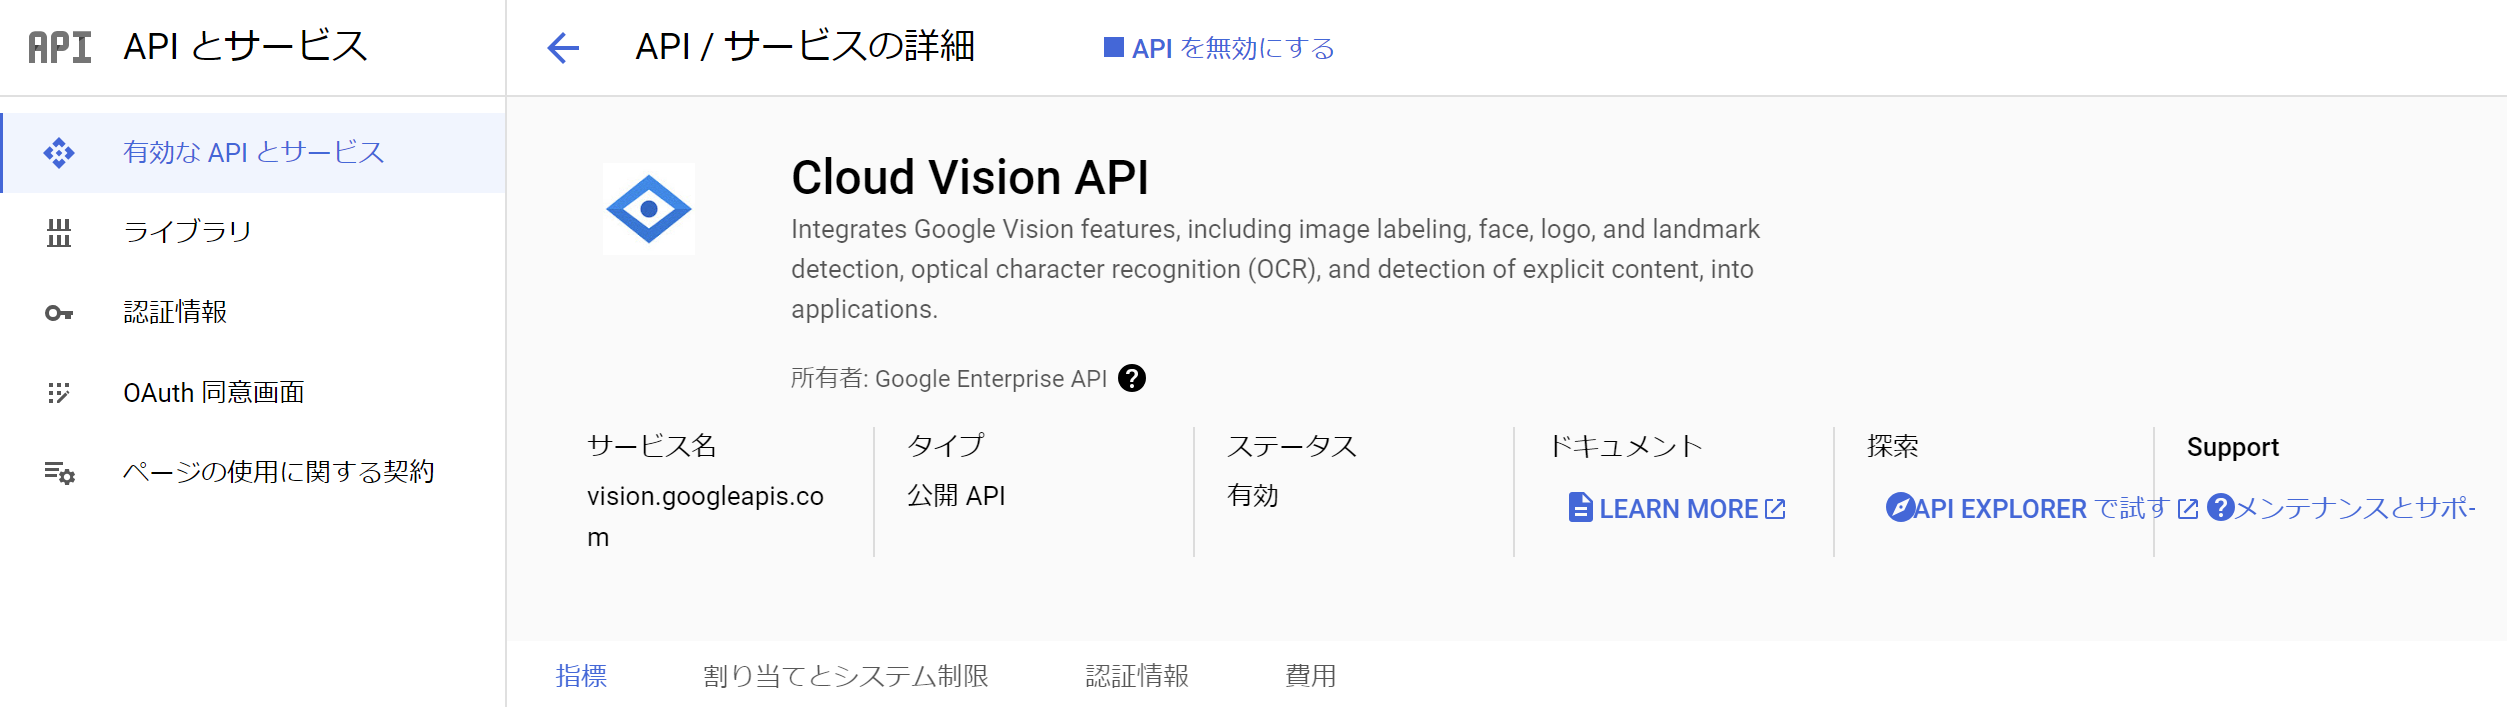Screen dimensions: 2507x707
Task: Click the enabled APIs diamond icon in sidebar
Action: pos(59,153)
